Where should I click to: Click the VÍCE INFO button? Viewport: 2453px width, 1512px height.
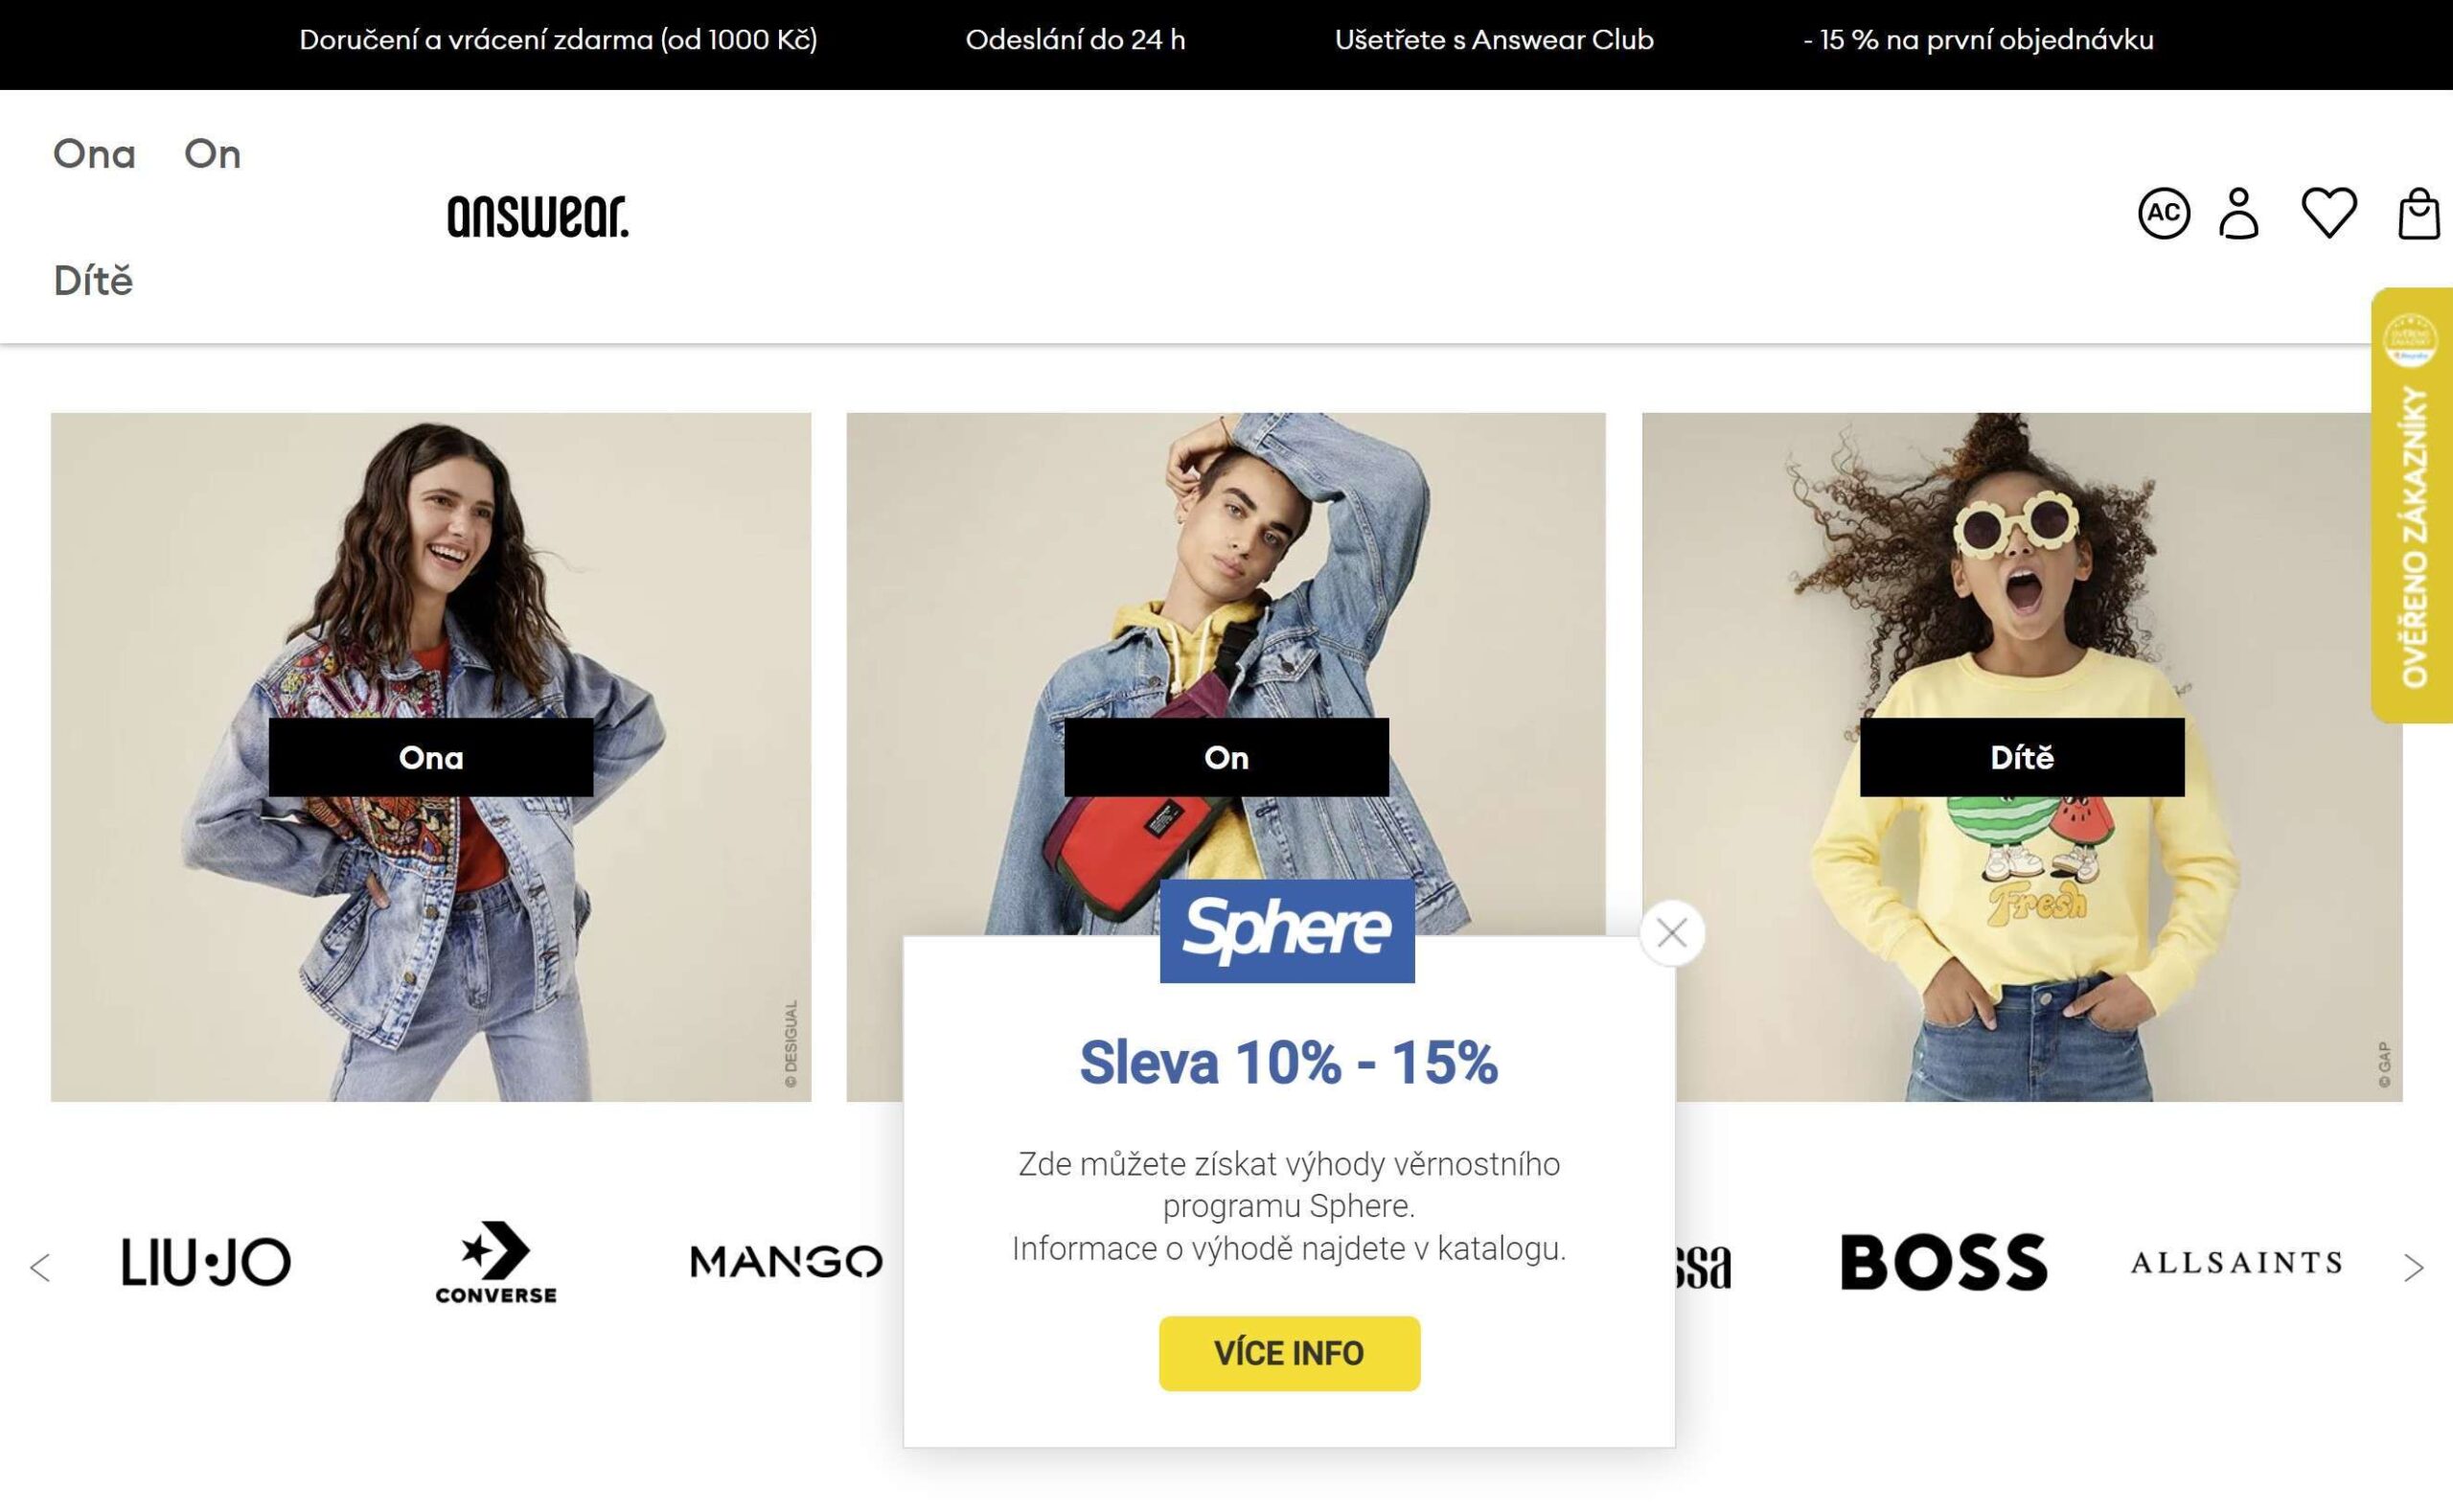pyautogui.click(x=1289, y=1353)
